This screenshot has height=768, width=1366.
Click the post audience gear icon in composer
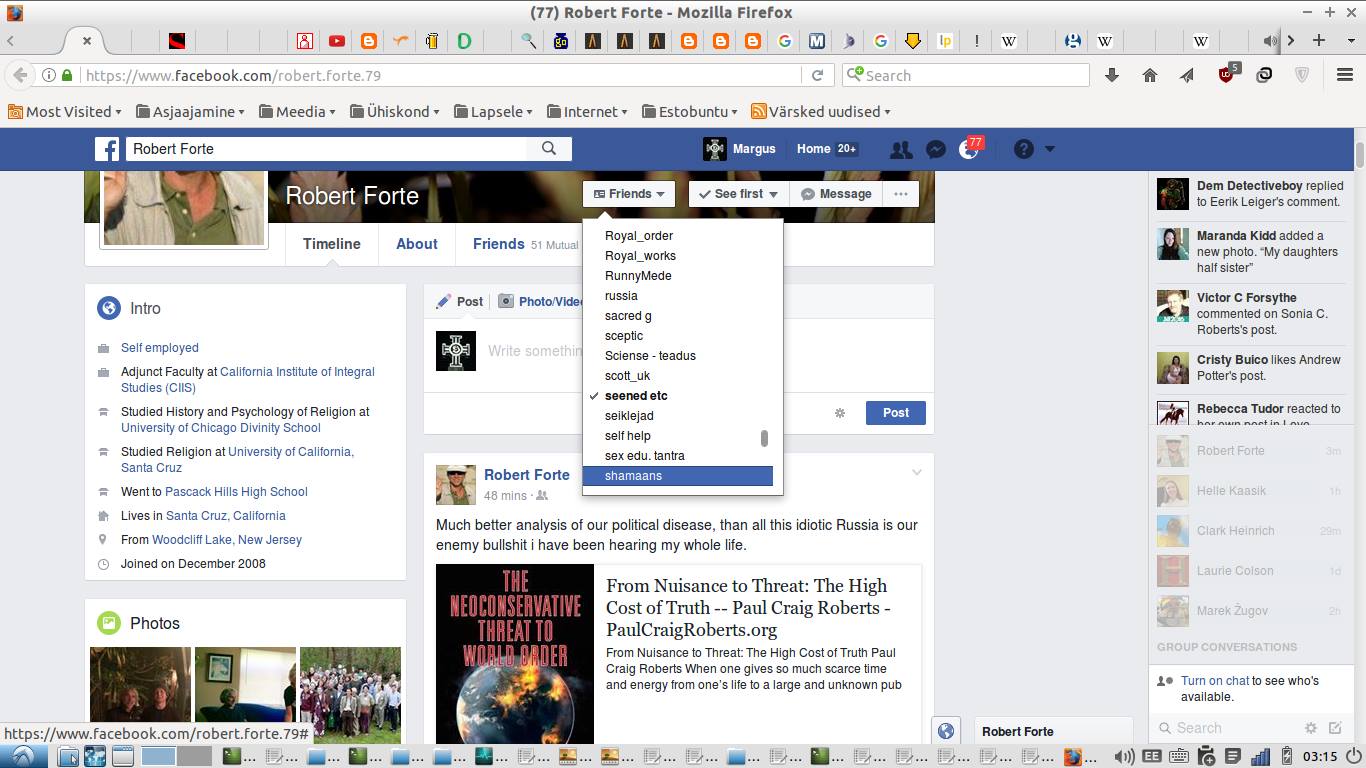pos(840,413)
